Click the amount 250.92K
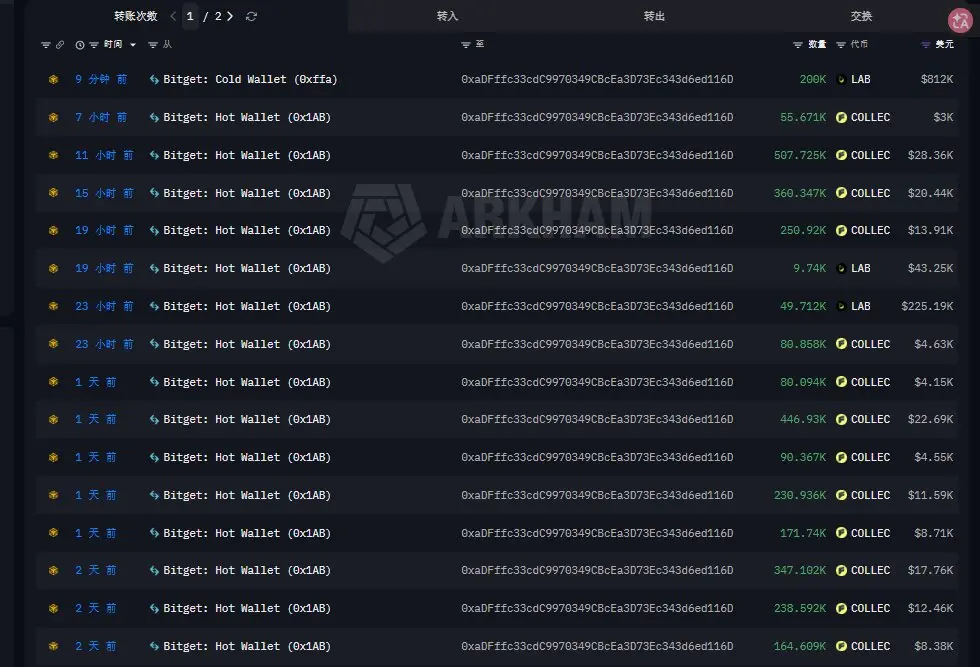The width and height of the screenshot is (980, 667). [803, 230]
